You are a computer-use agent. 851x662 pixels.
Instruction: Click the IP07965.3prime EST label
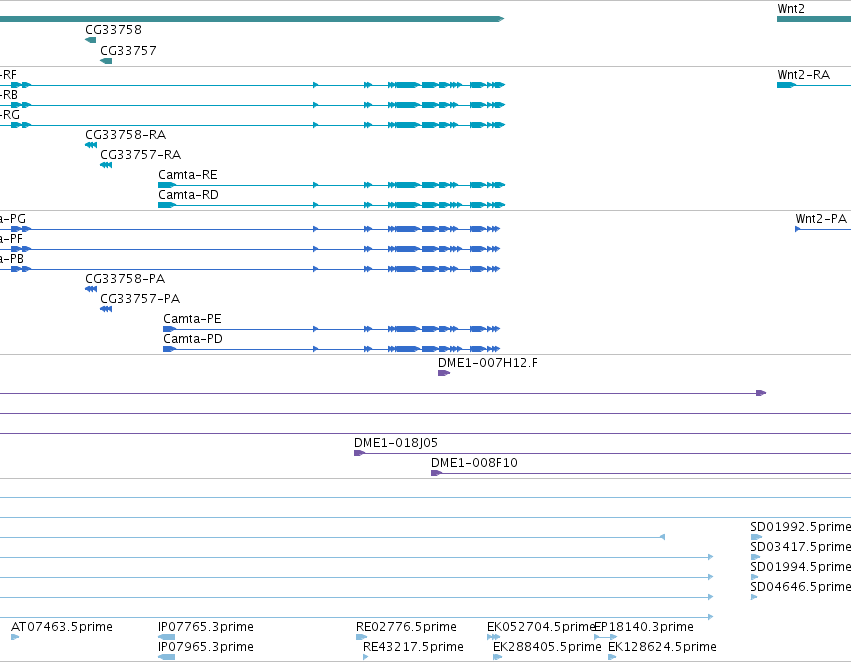click(x=206, y=647)
